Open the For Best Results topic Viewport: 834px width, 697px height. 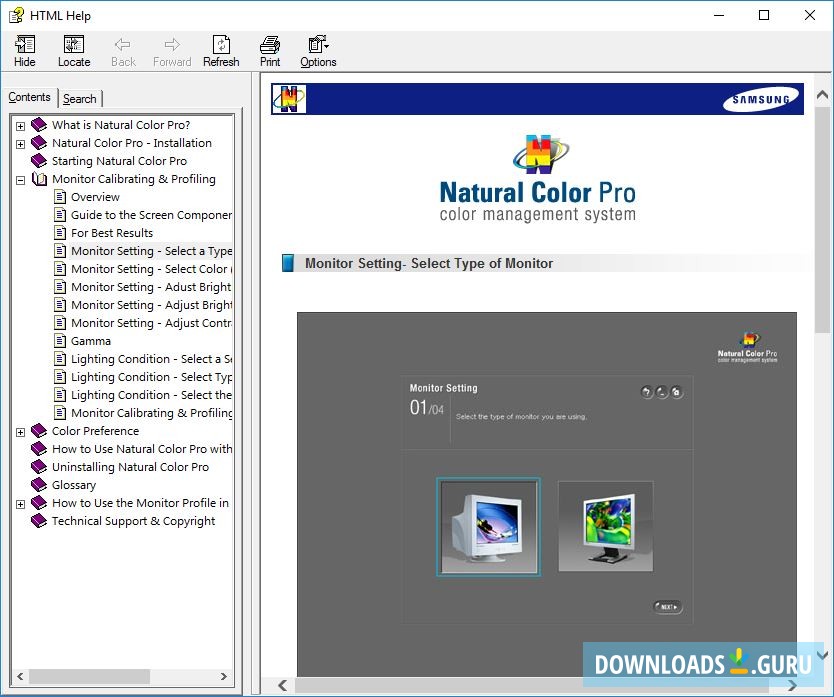[112, 233]
